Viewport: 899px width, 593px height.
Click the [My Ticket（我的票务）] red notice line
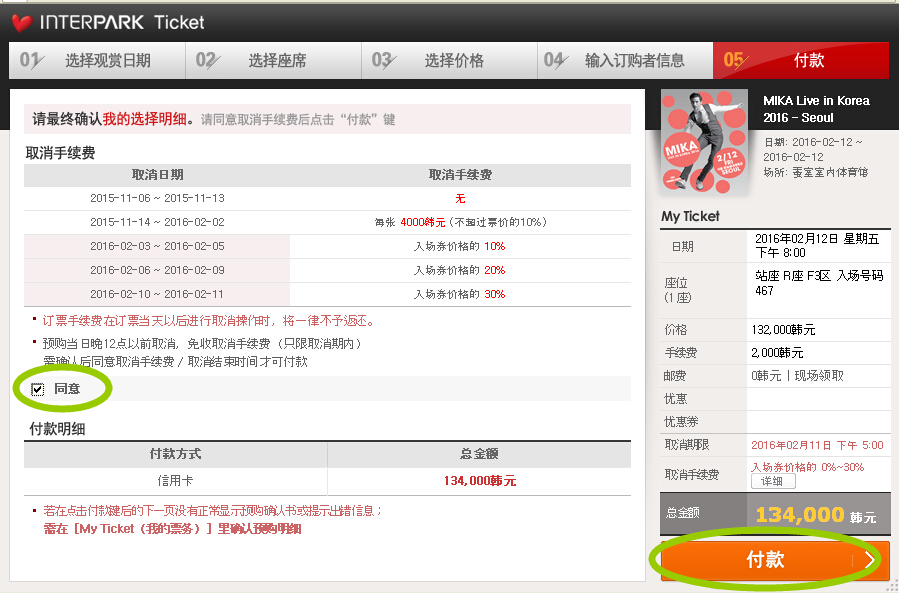click(x=173, y=529)
